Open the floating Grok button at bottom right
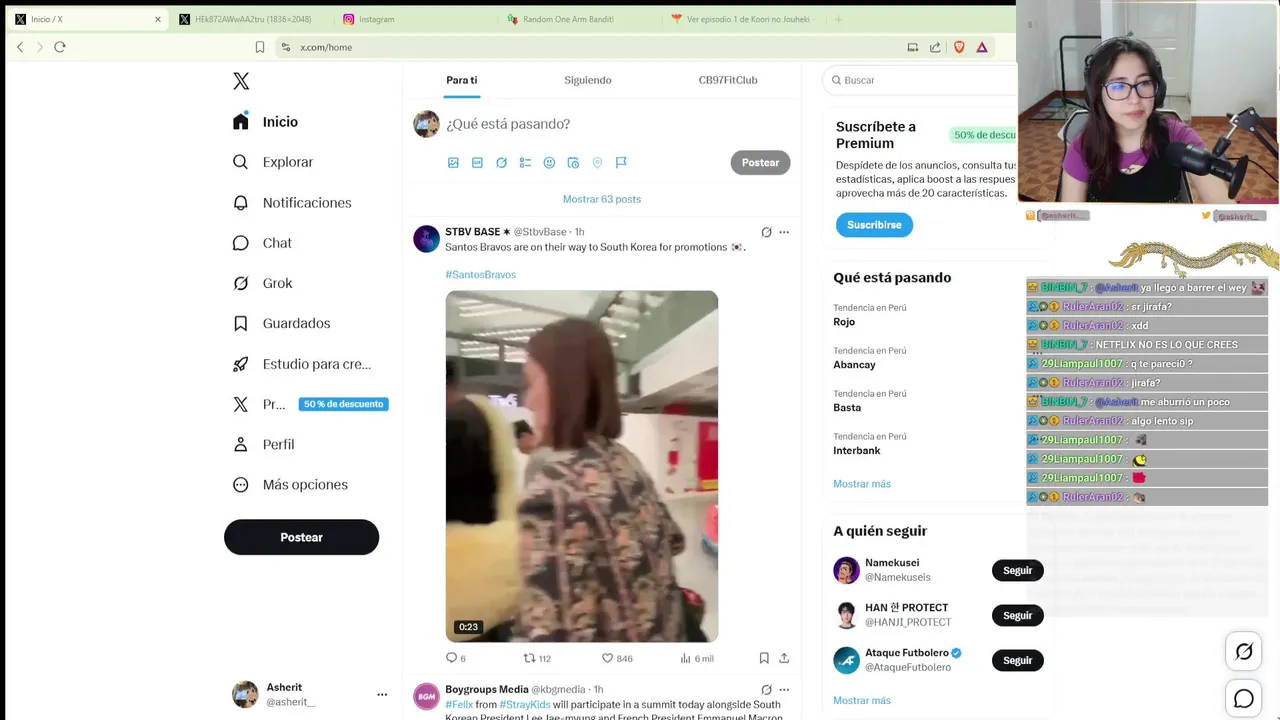 tap(1244, 652)
